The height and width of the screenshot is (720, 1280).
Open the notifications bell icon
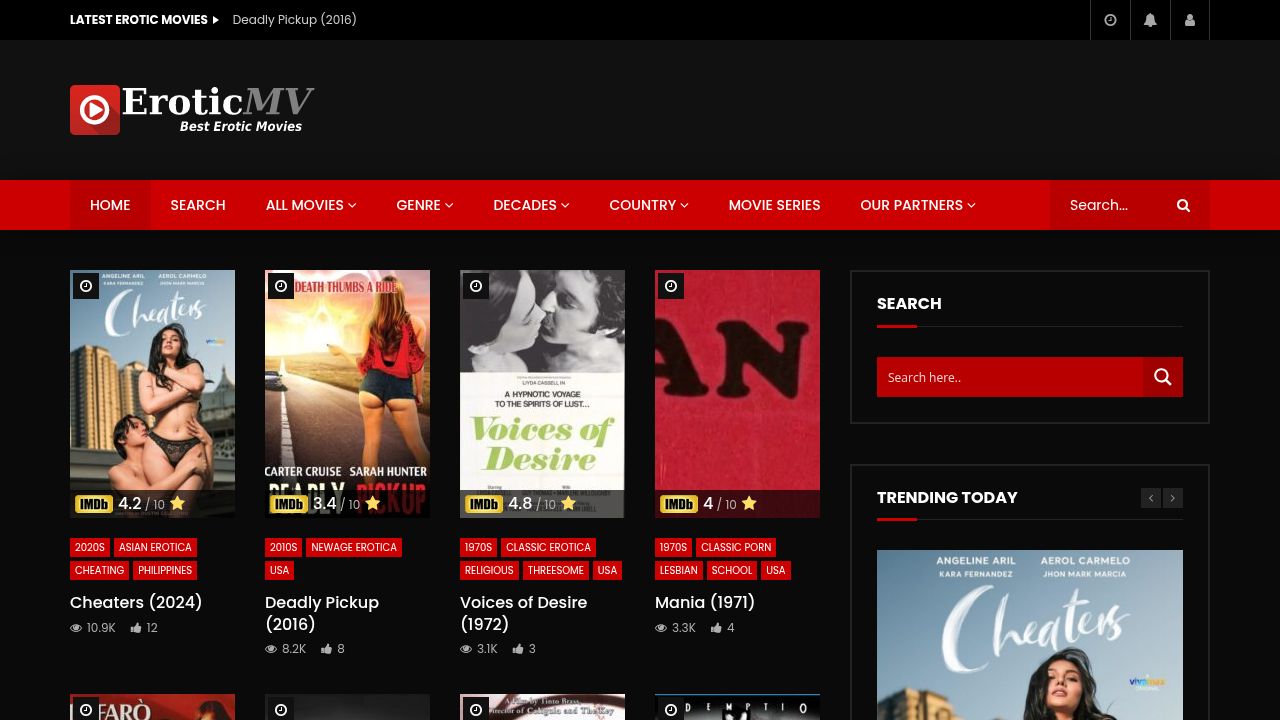pyautogui.click(x=1150, y=20)
